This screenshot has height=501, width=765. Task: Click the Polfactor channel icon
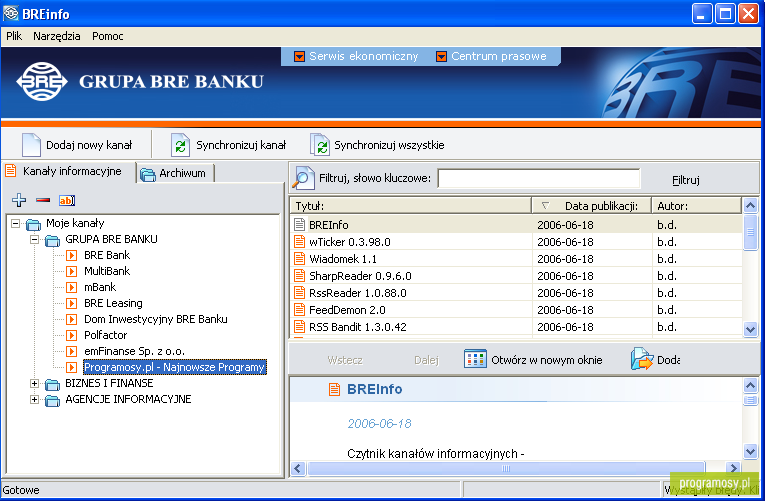pyautogui.click(x=72, y=335)
